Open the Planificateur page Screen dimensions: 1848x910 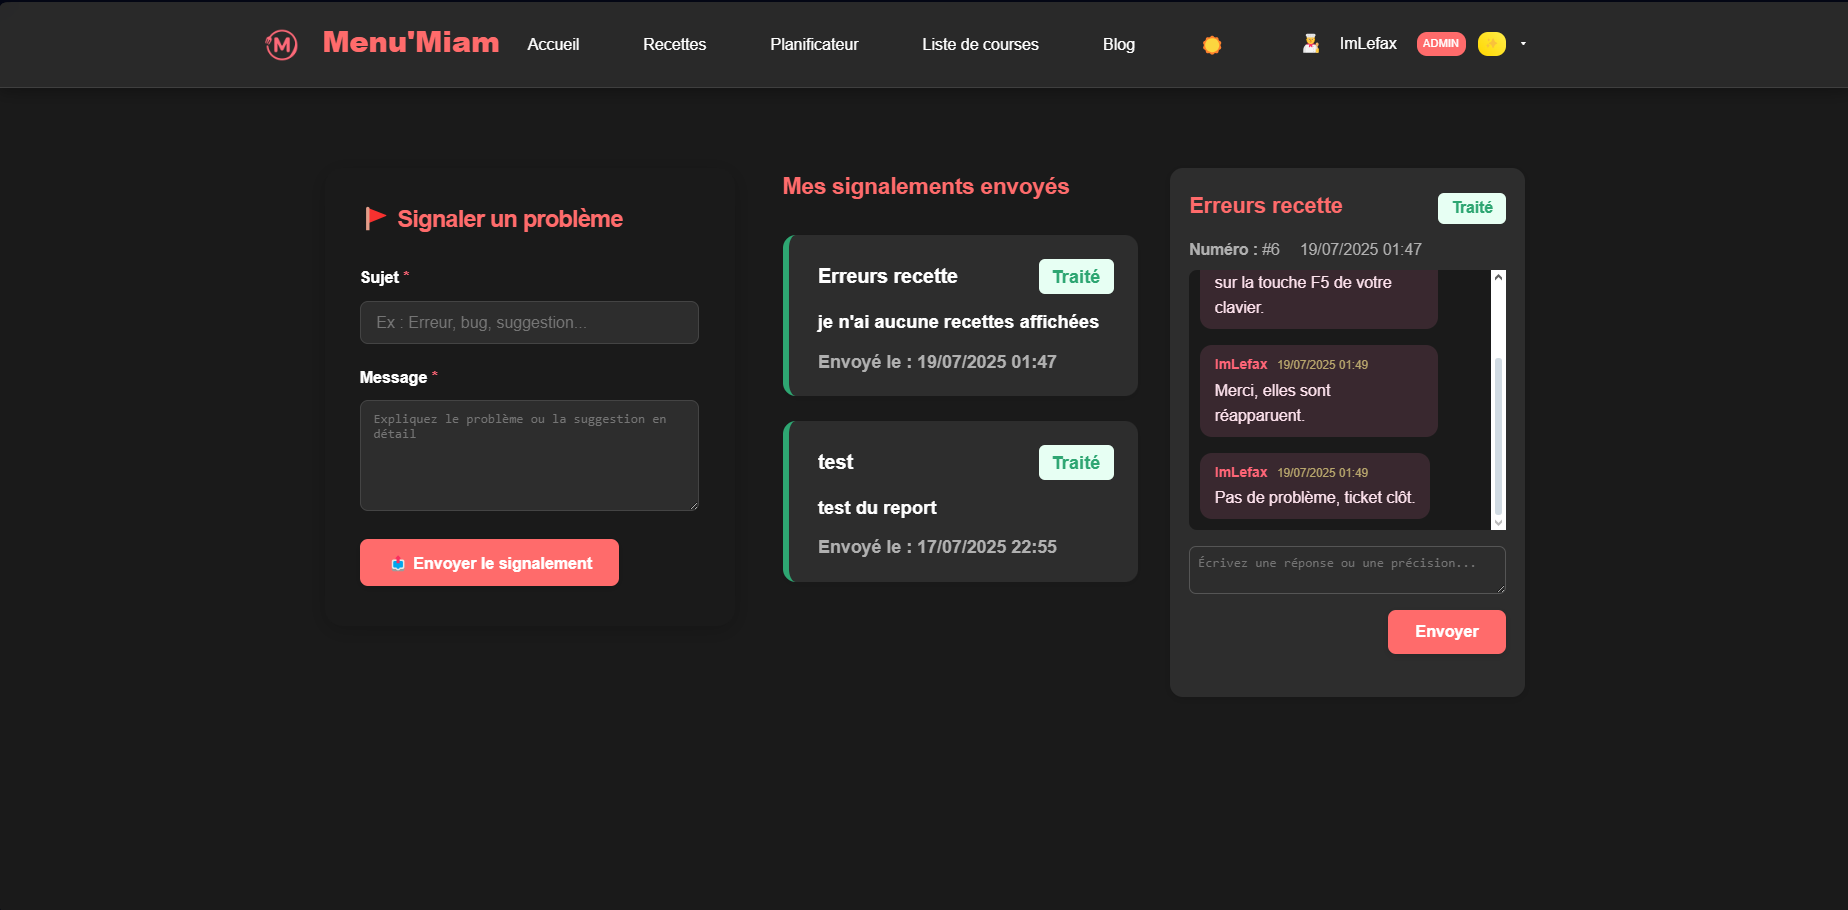814,44
